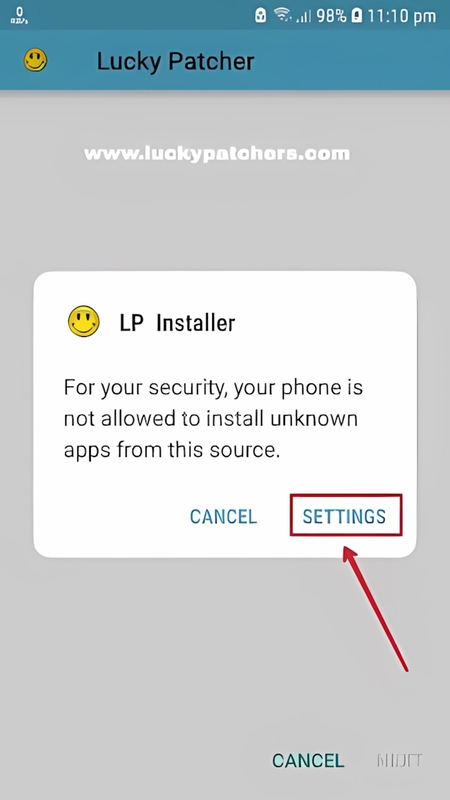Click the LP Installer dialog title

coord(177,322)
